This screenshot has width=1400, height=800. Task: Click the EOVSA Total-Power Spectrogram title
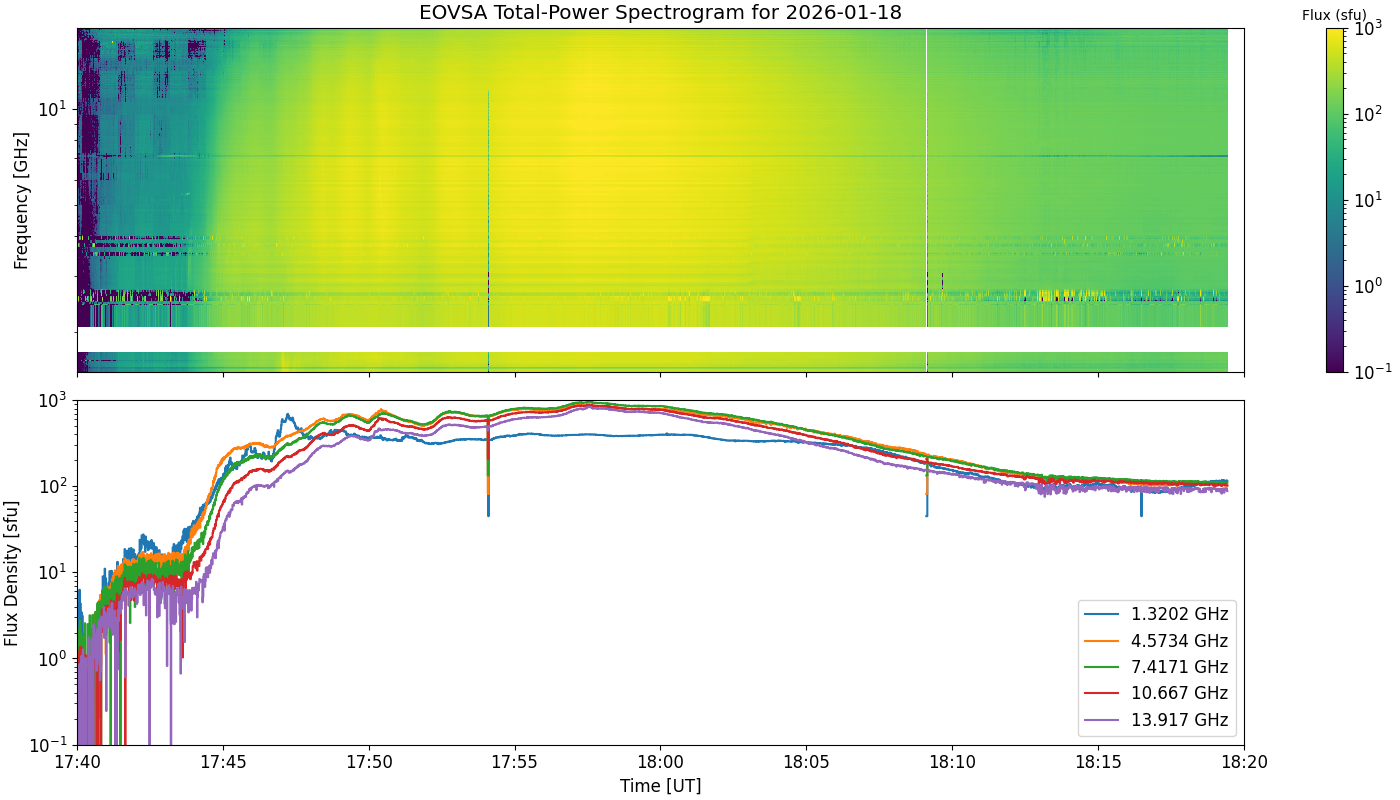(660, 12)
